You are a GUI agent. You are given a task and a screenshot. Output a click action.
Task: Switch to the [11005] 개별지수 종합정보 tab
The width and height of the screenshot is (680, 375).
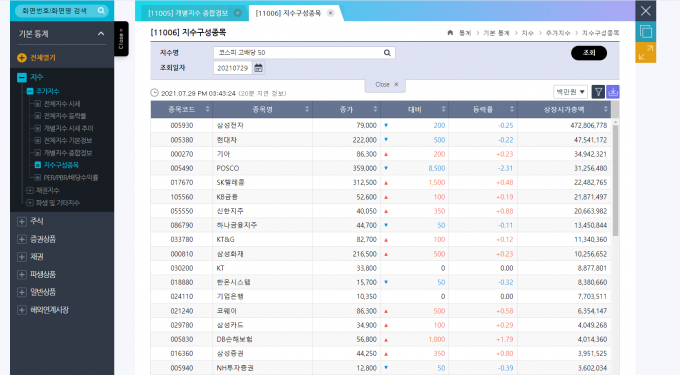click(x=188, y=13)
